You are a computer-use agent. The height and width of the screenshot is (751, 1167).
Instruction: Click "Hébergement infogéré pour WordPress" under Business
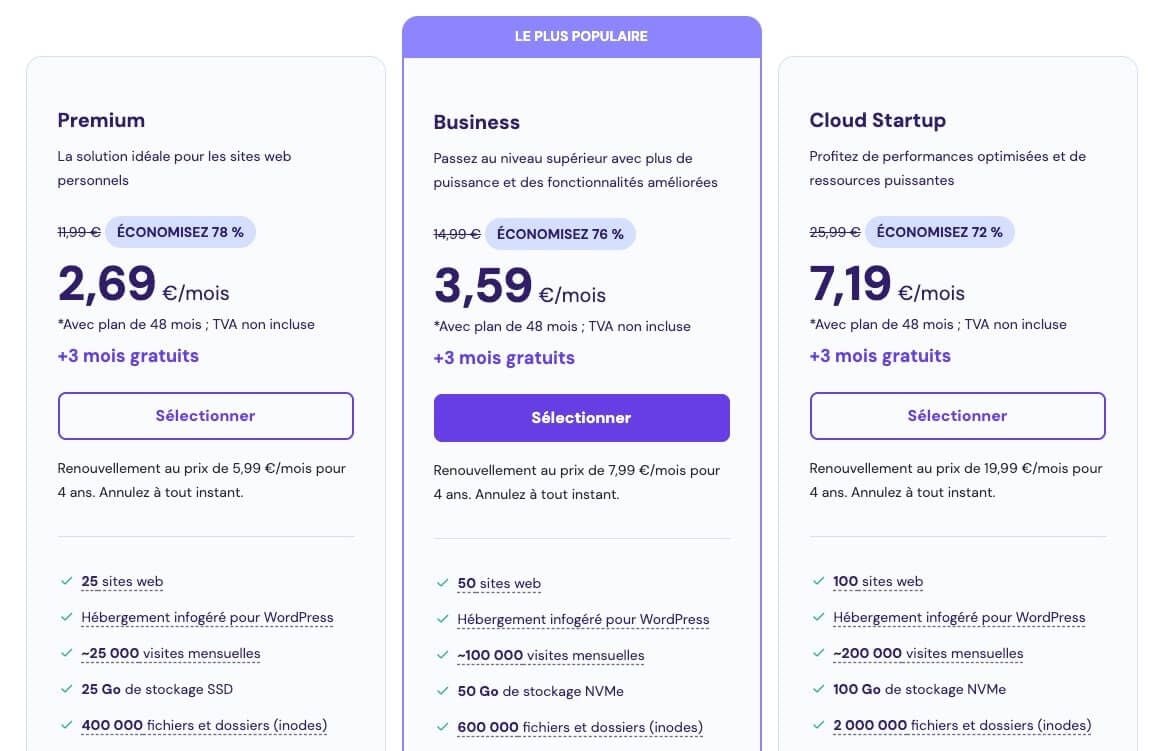[x=583, y=619]
